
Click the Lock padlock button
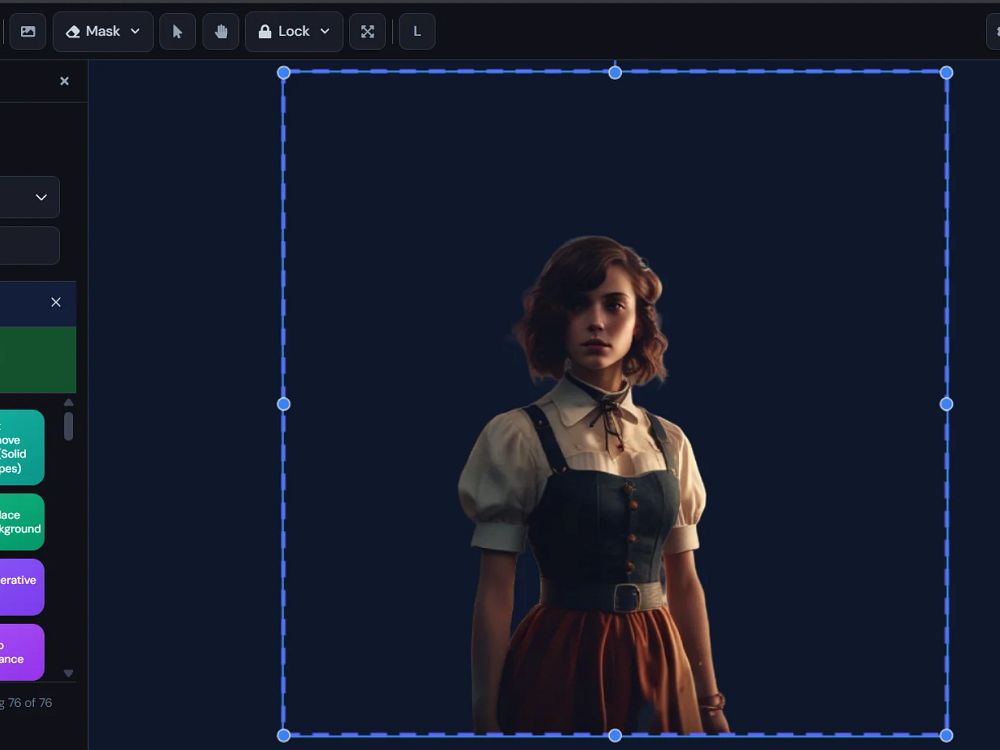[284, 31]
